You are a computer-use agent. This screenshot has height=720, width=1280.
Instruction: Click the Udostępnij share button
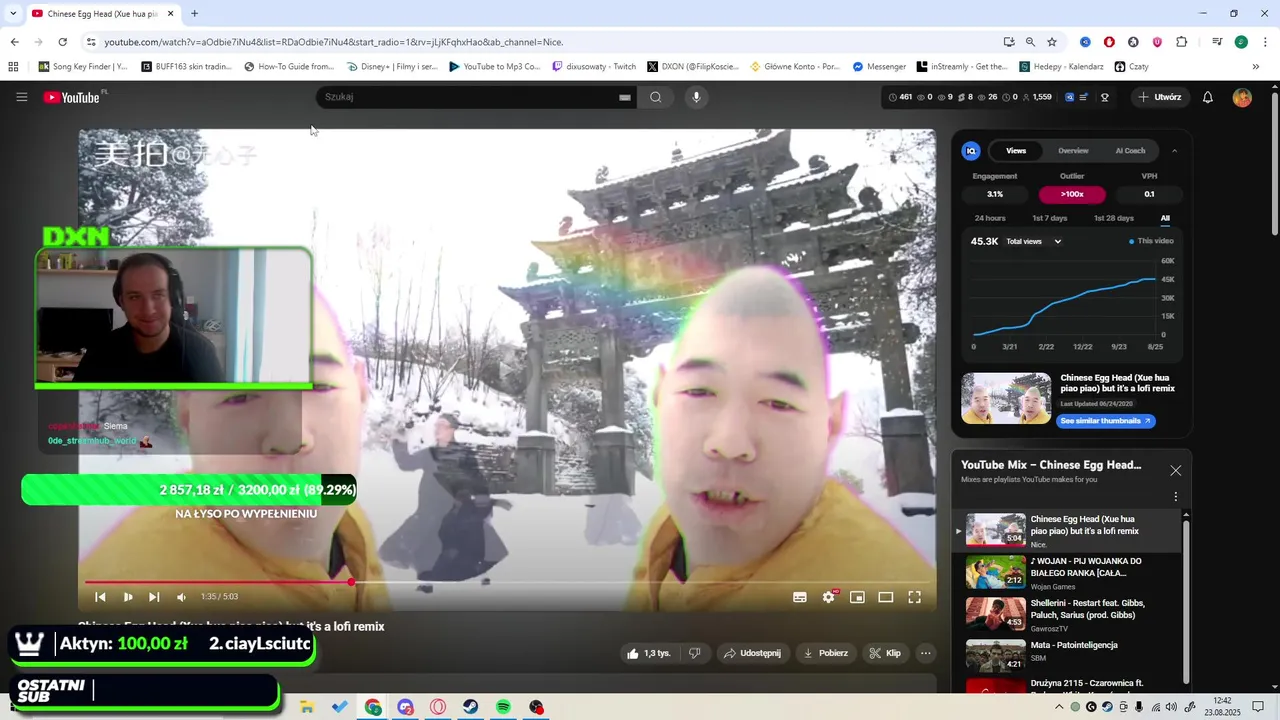pyautogui.click(x=752, y=653)
